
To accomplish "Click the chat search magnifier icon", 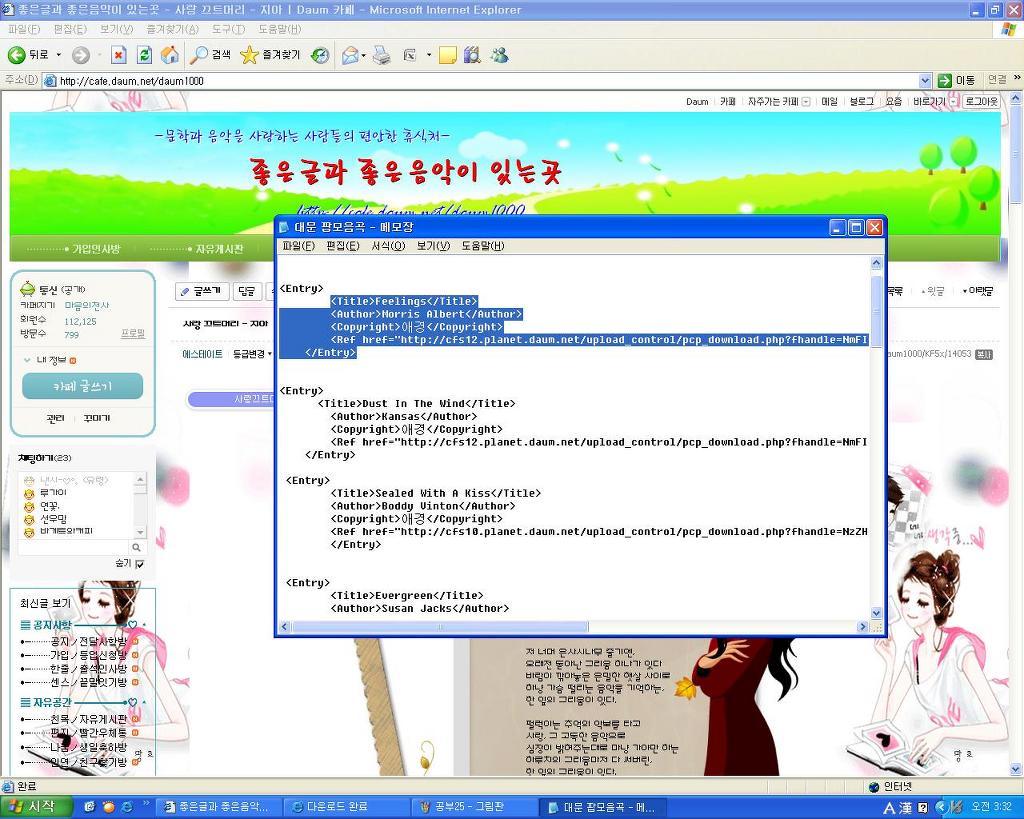I will [137, 547].
